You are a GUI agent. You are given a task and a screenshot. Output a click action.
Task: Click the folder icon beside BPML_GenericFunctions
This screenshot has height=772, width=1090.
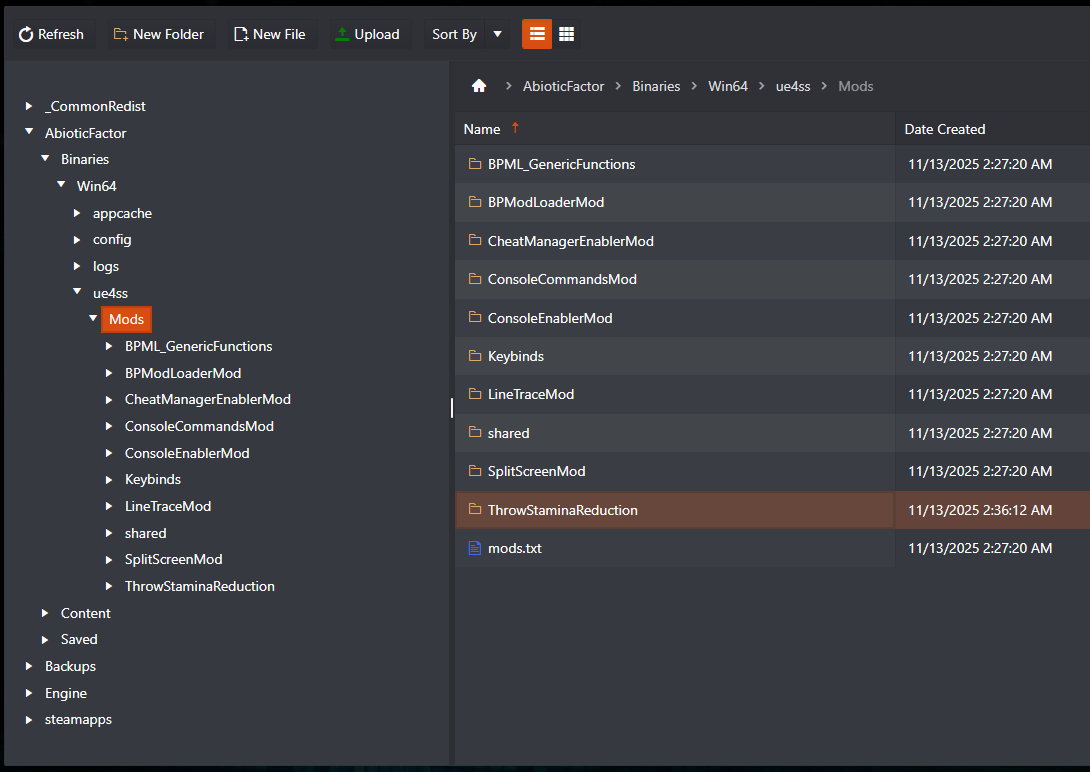point(474,163)
